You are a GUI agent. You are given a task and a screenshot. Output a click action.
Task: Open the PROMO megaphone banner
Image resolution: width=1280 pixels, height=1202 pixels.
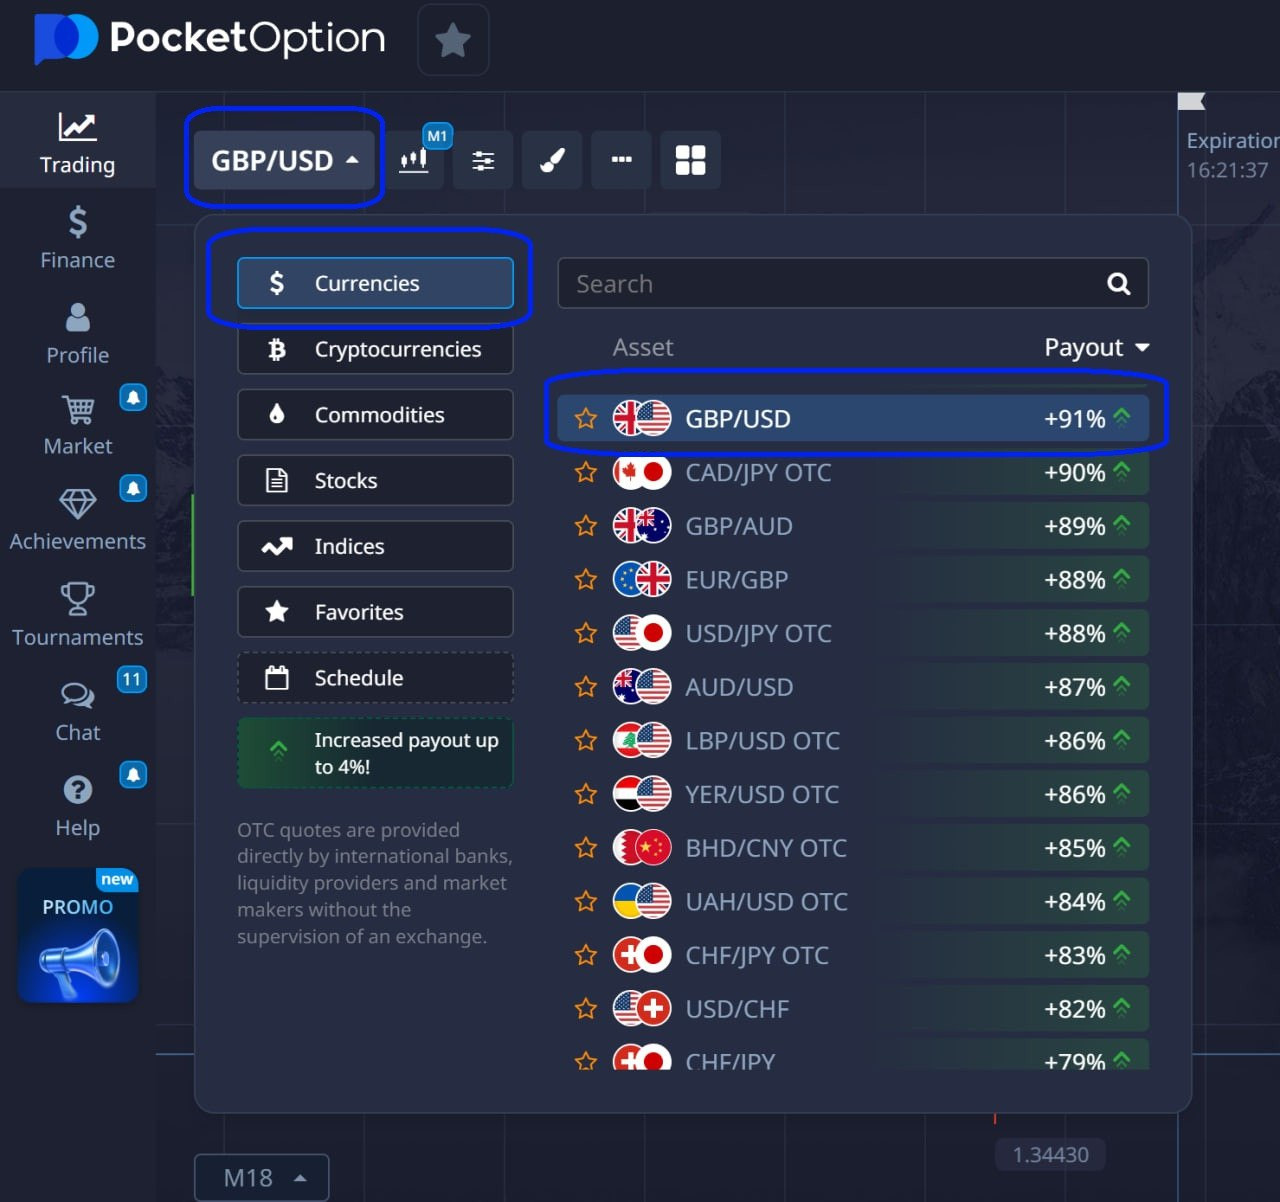click(78, 935)
